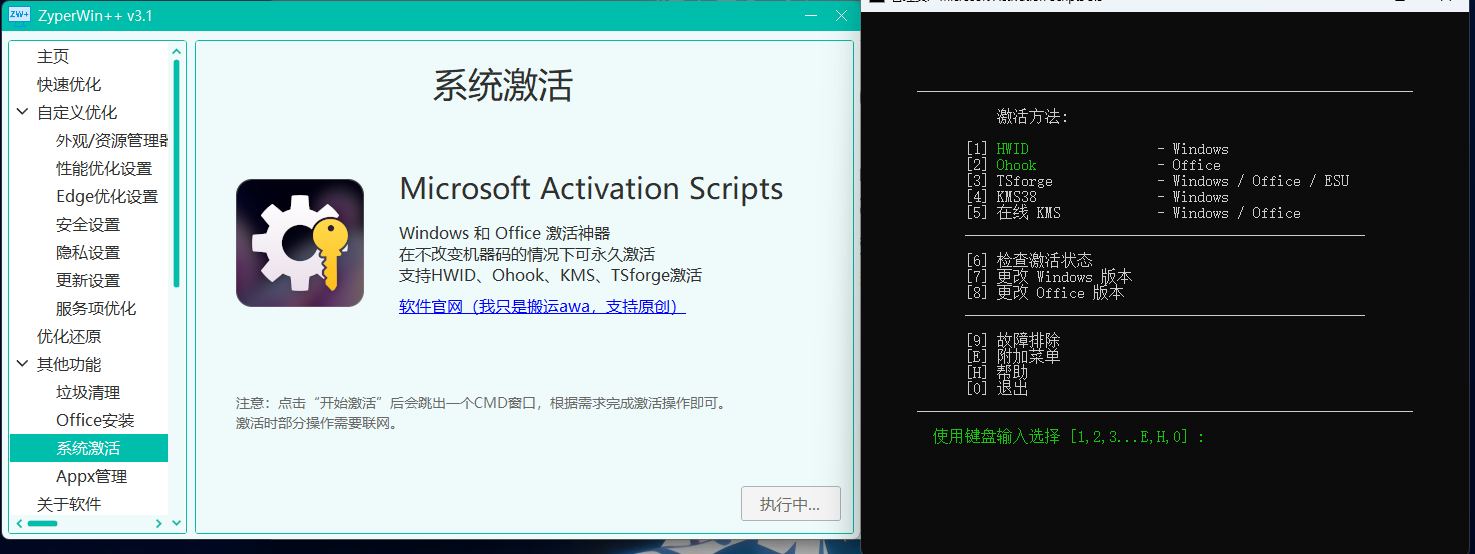The height and width of the screenshot is (554, 1475).
Task: Click the 使用键盘输入选择 prompt line in CMD
Action: point(1069,436)
